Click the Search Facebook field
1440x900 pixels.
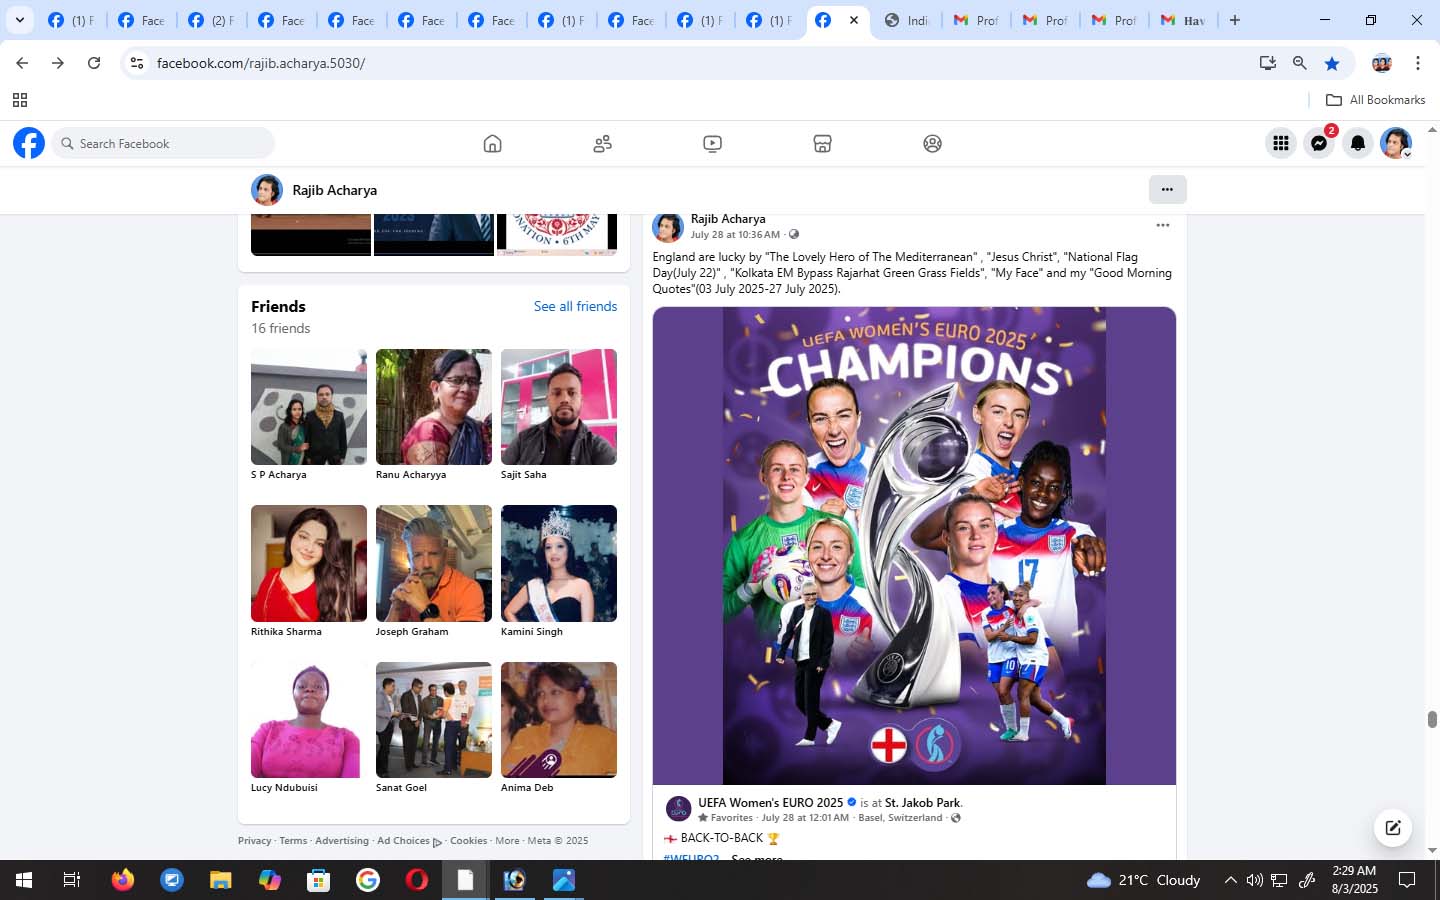(x=165, y=143)
